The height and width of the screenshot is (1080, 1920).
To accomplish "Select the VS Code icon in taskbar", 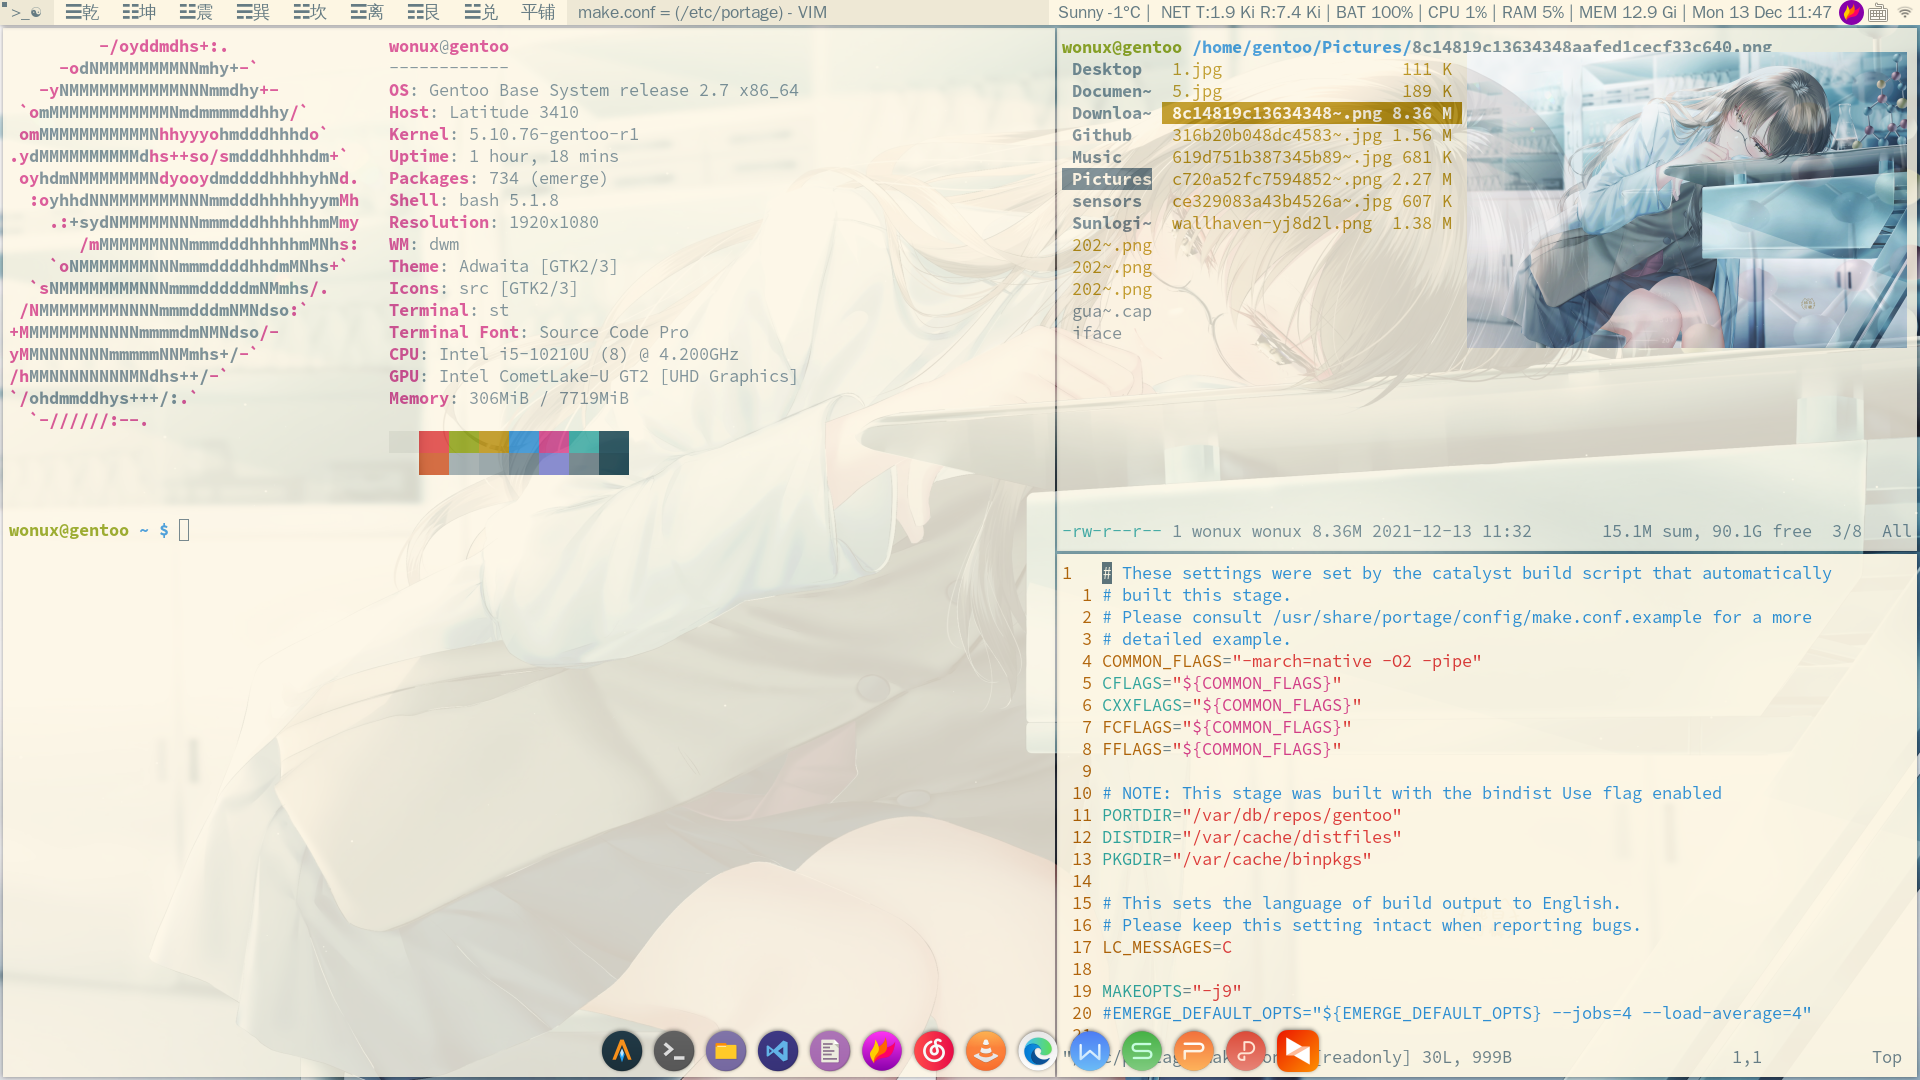I will click(x=778, y=1051).
